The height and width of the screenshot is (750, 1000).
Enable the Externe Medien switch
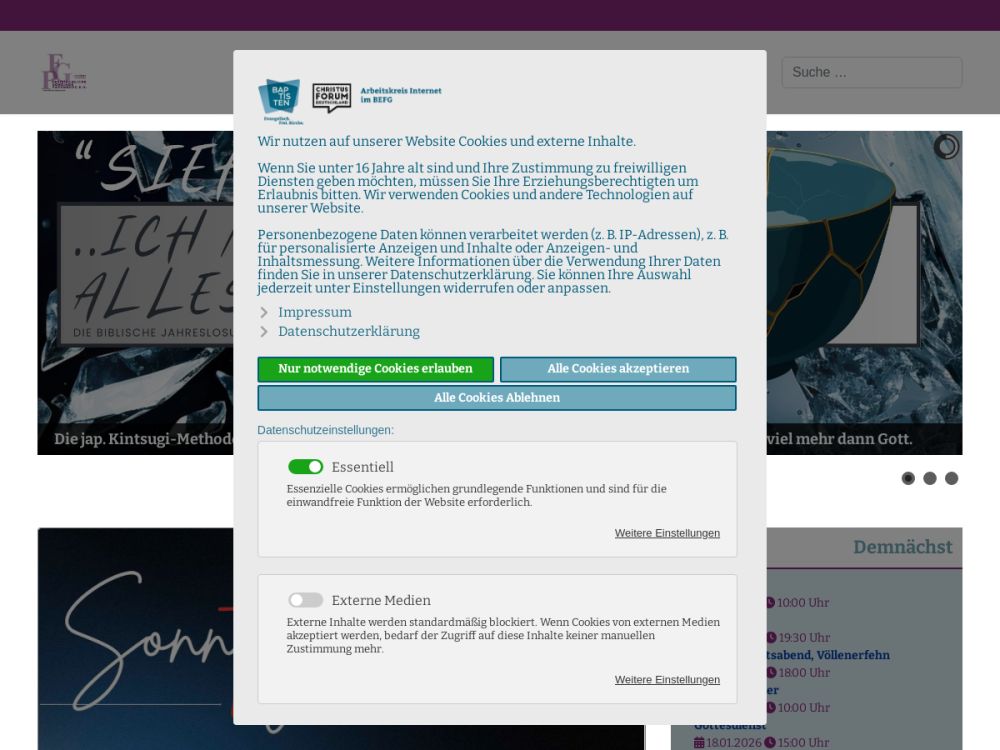pyautogui.click(x=305, y=600)
